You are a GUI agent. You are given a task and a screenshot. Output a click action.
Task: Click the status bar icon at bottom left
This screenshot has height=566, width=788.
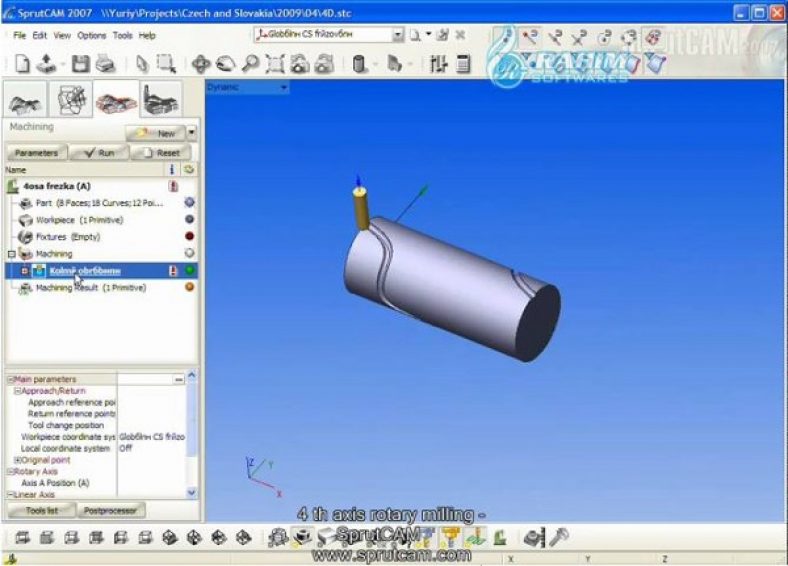pos(11,558)
